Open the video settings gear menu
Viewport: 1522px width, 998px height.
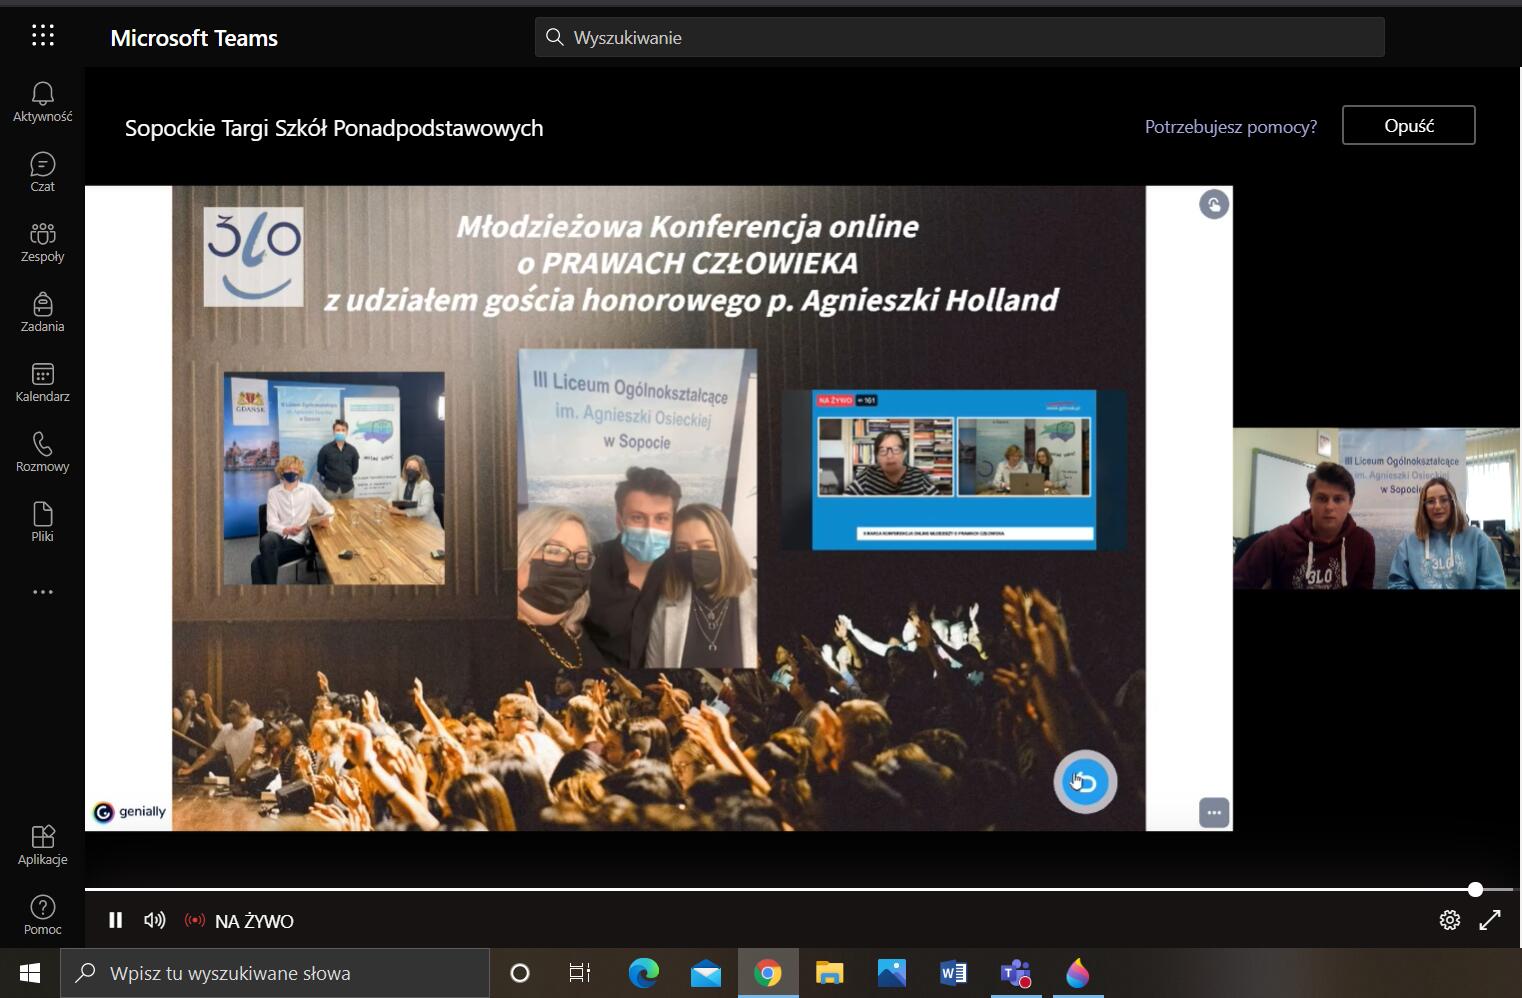[1449, 920]
